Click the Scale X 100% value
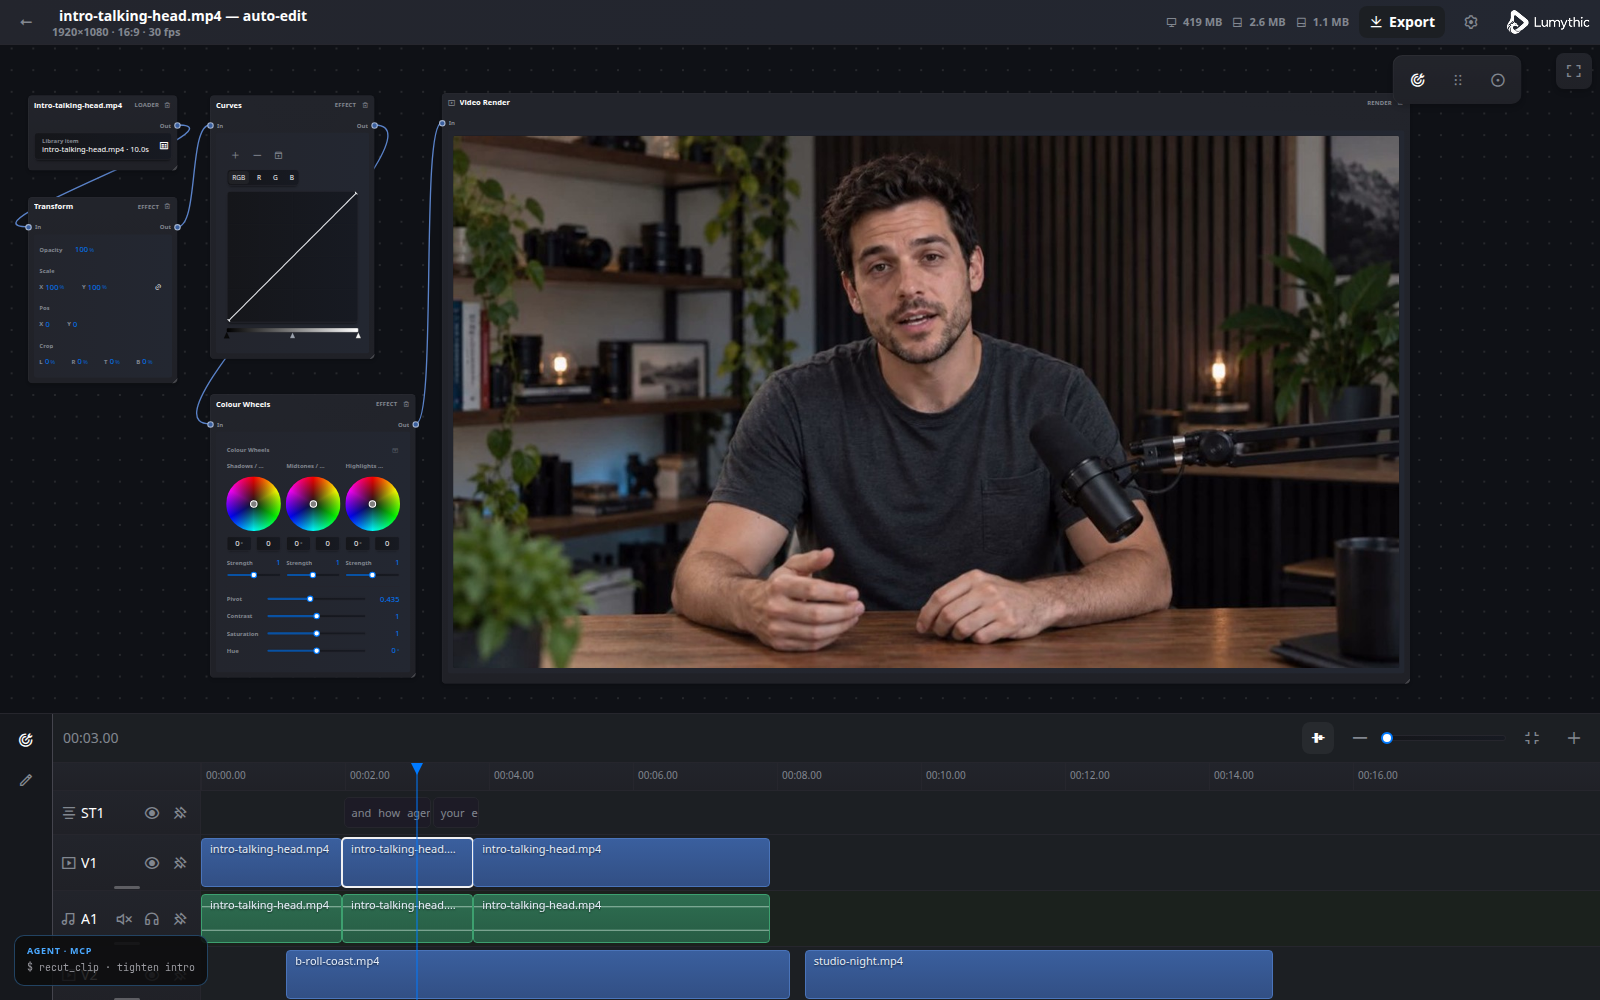Screen dimensions: 1600x1000 (x=54, y=287)
